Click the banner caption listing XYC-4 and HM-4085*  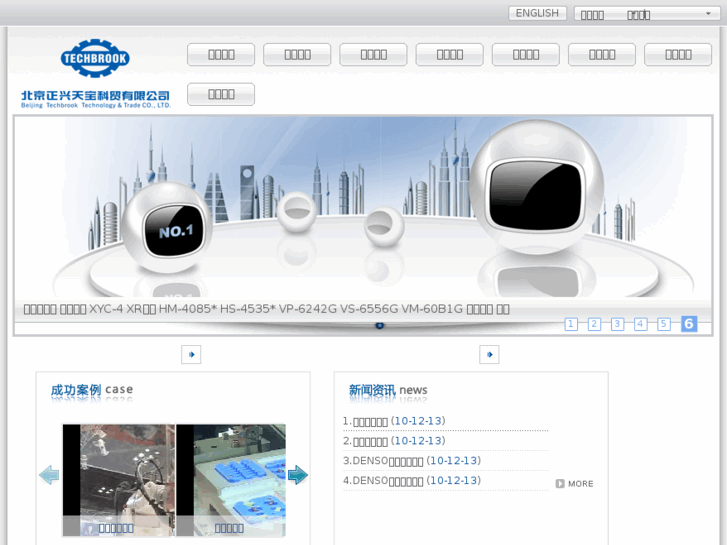coord(267,309)
